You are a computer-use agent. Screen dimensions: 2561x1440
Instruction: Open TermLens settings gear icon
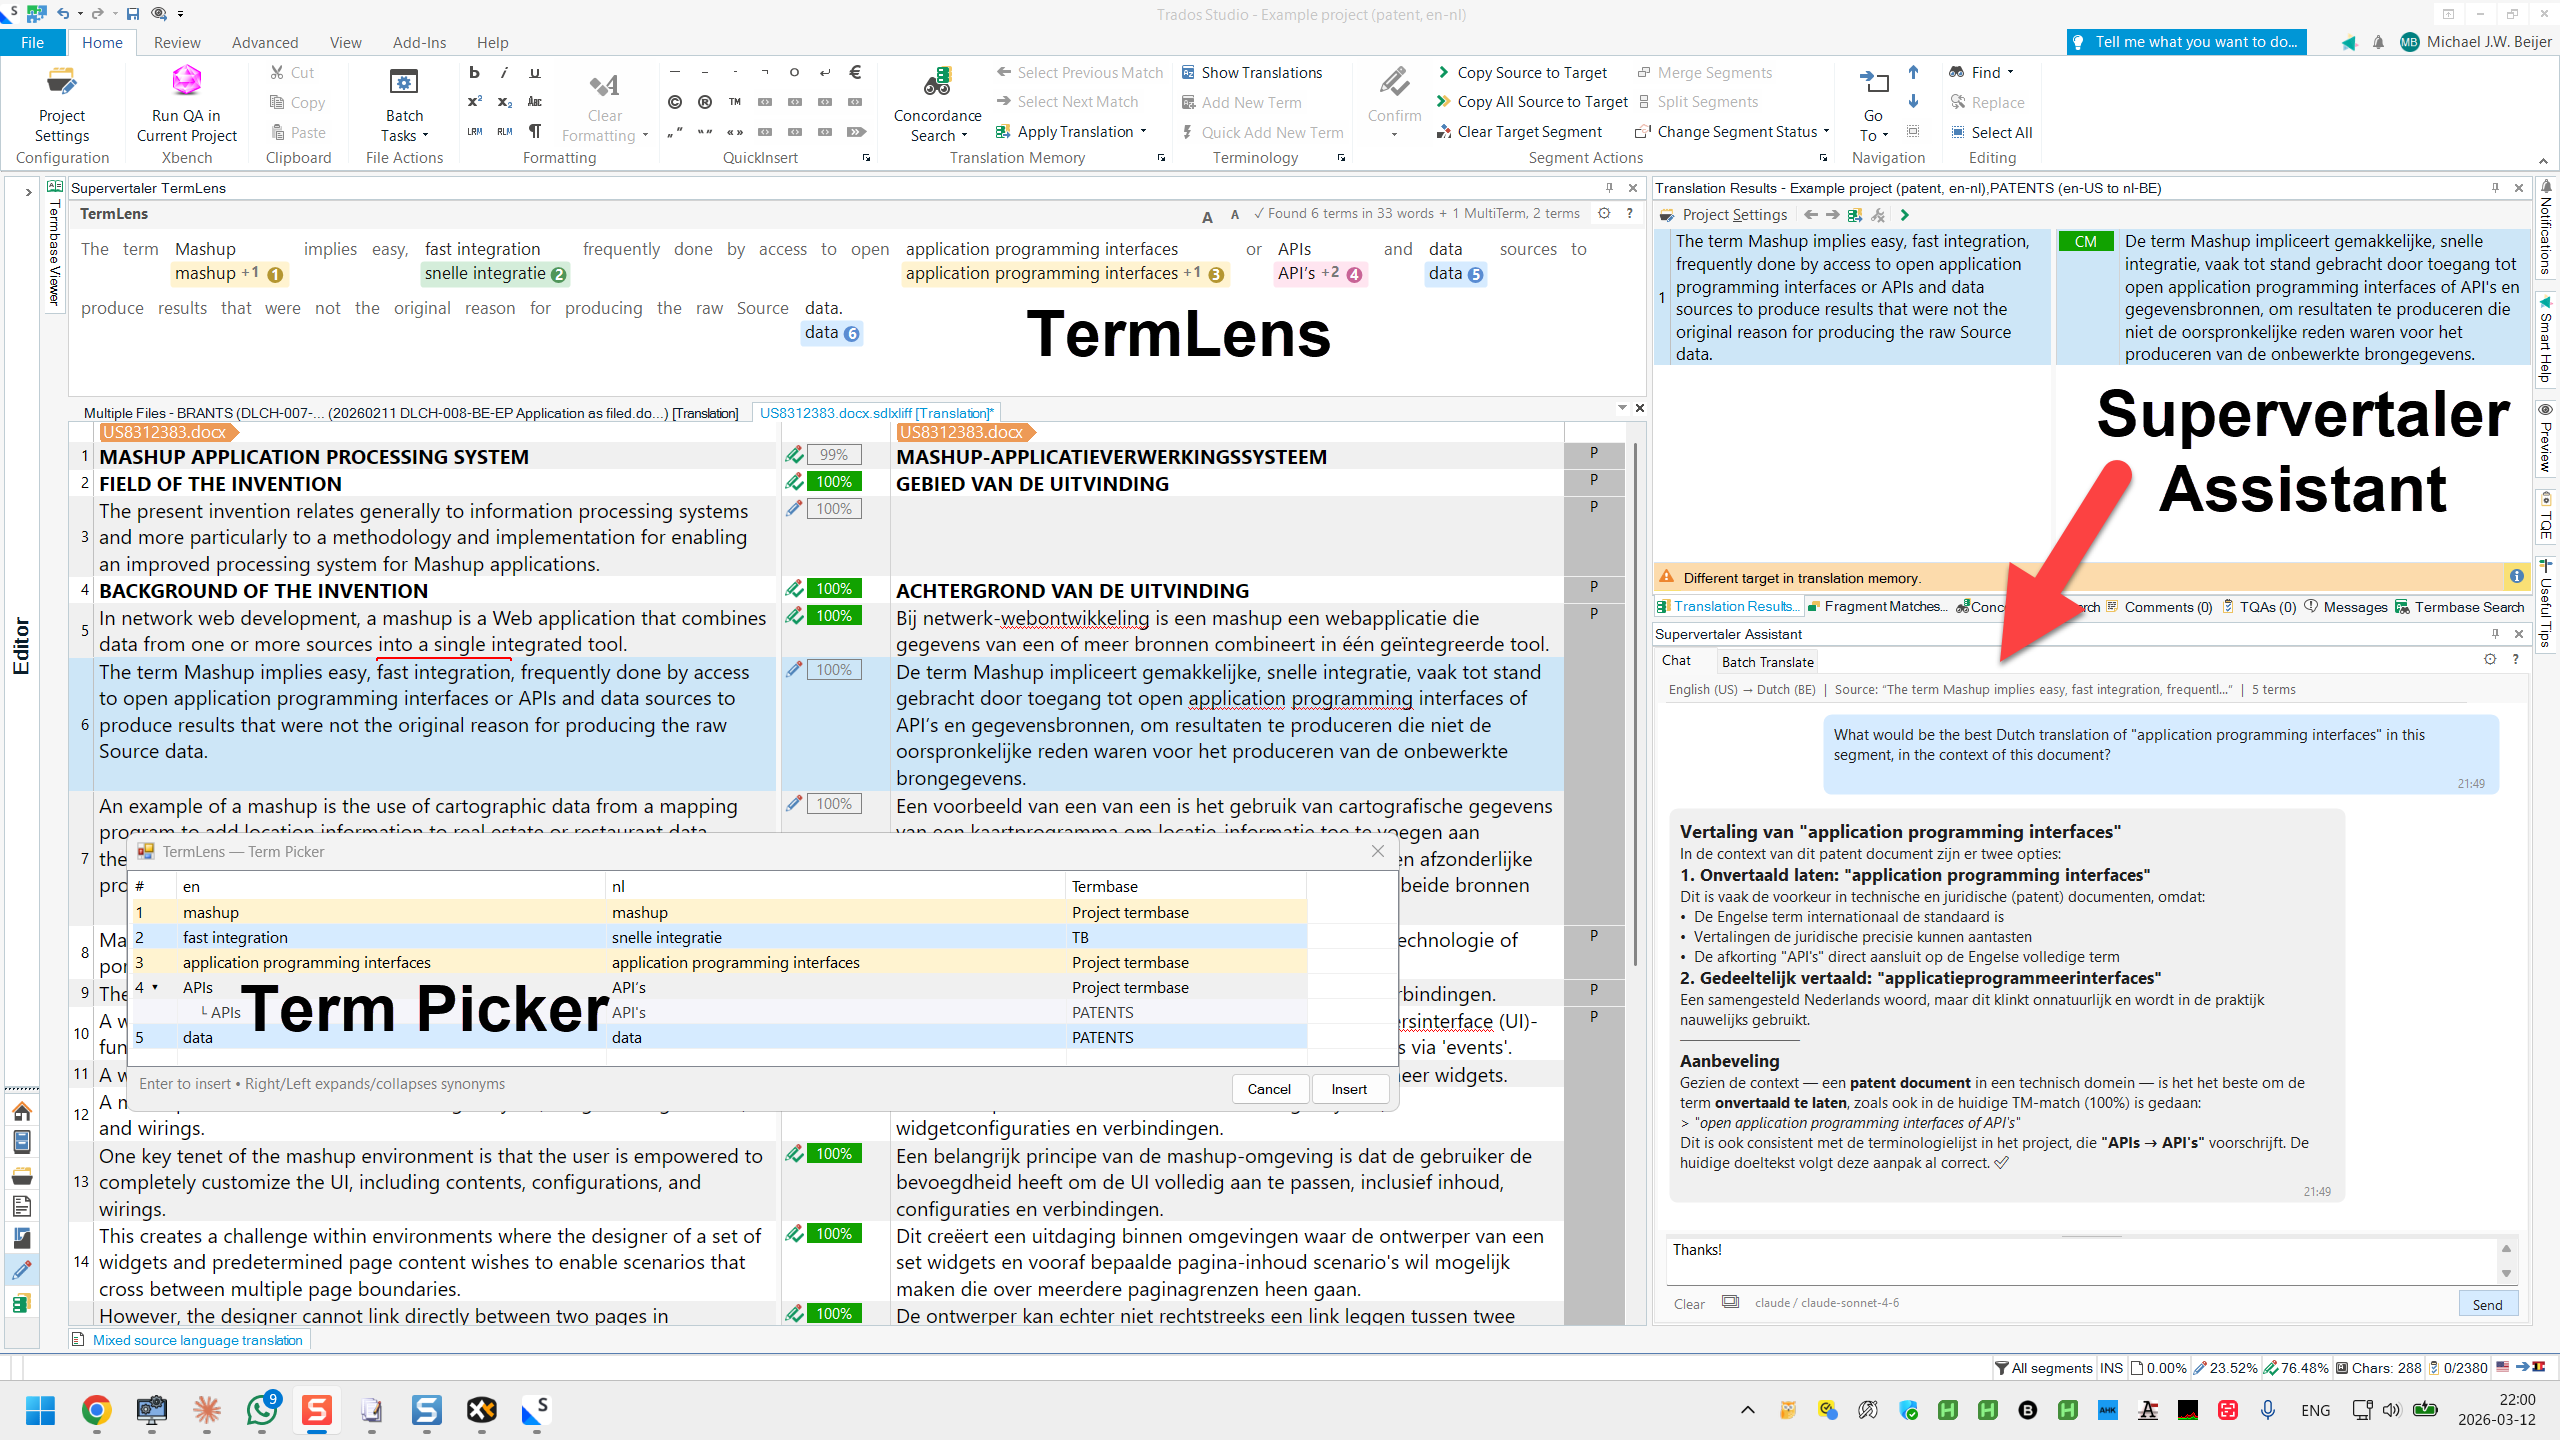(x=1604, y=213)
